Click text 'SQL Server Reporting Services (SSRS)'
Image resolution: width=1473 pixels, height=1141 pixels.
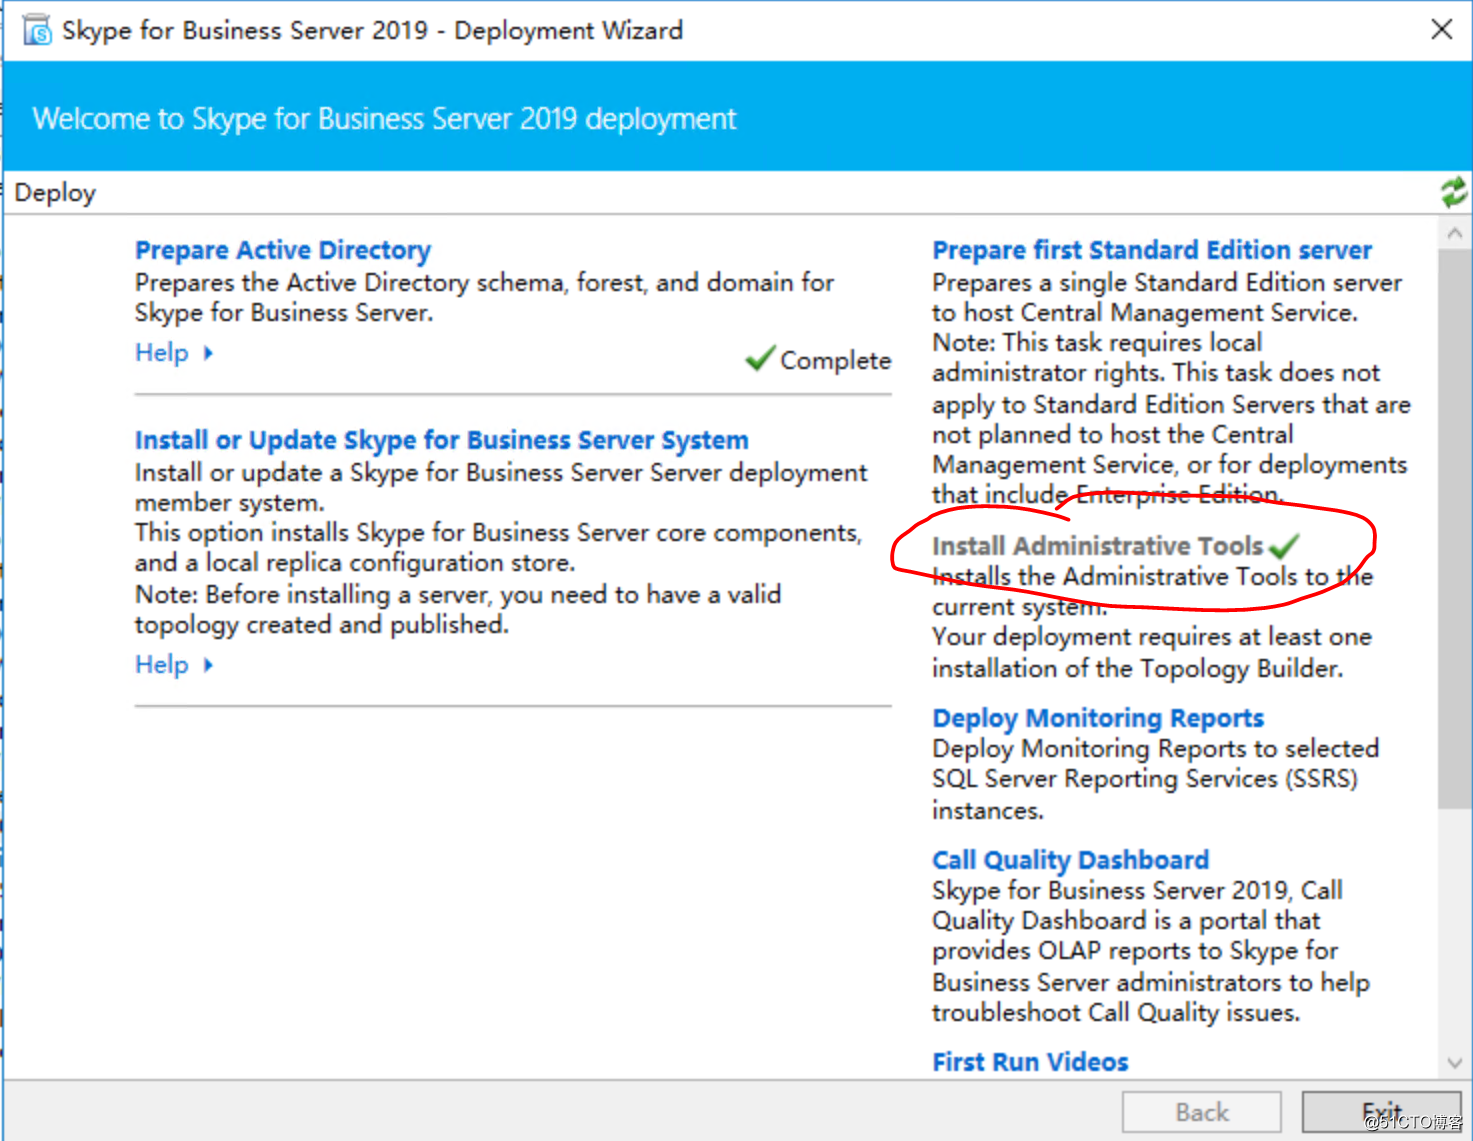point(1145,779)
